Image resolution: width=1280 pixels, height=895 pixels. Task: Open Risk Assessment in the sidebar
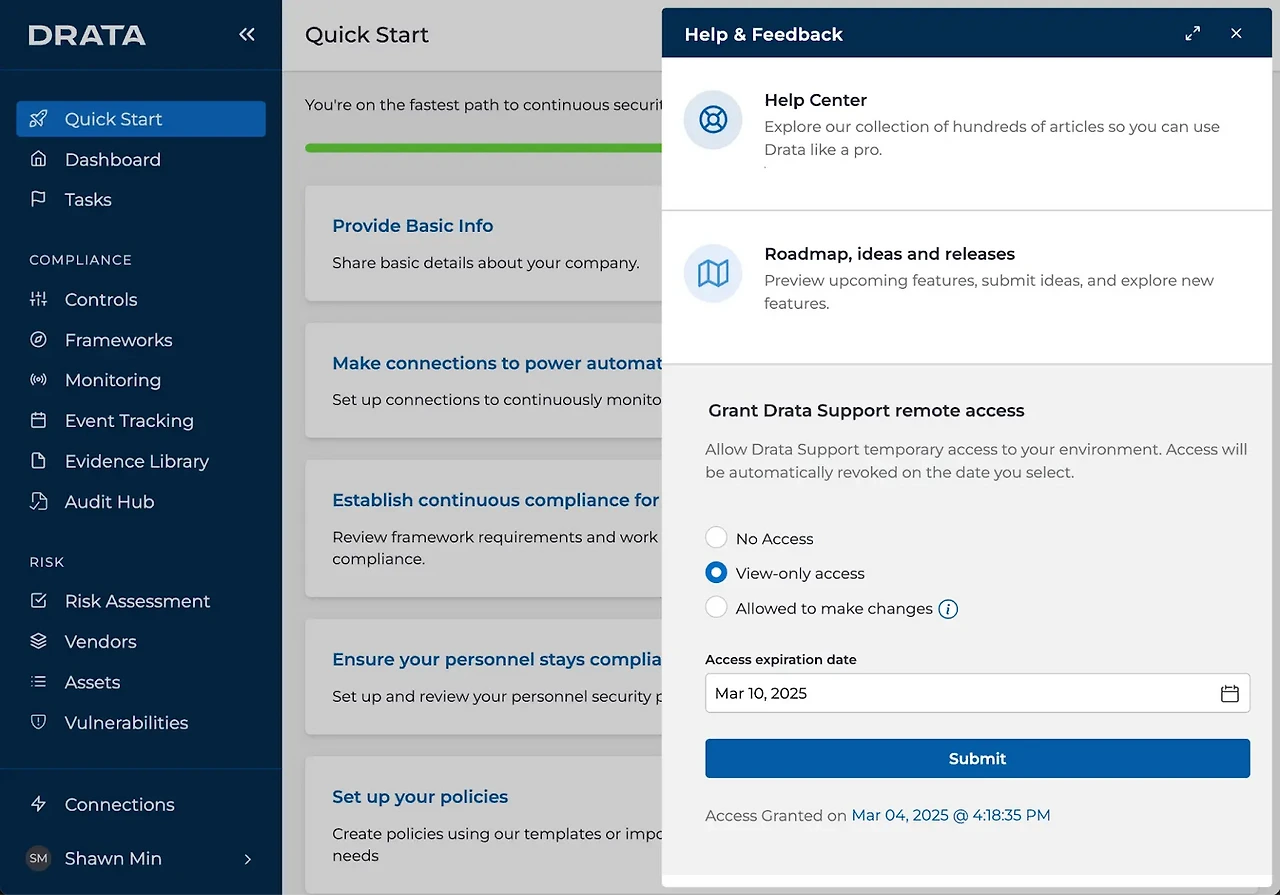[137, 601]
